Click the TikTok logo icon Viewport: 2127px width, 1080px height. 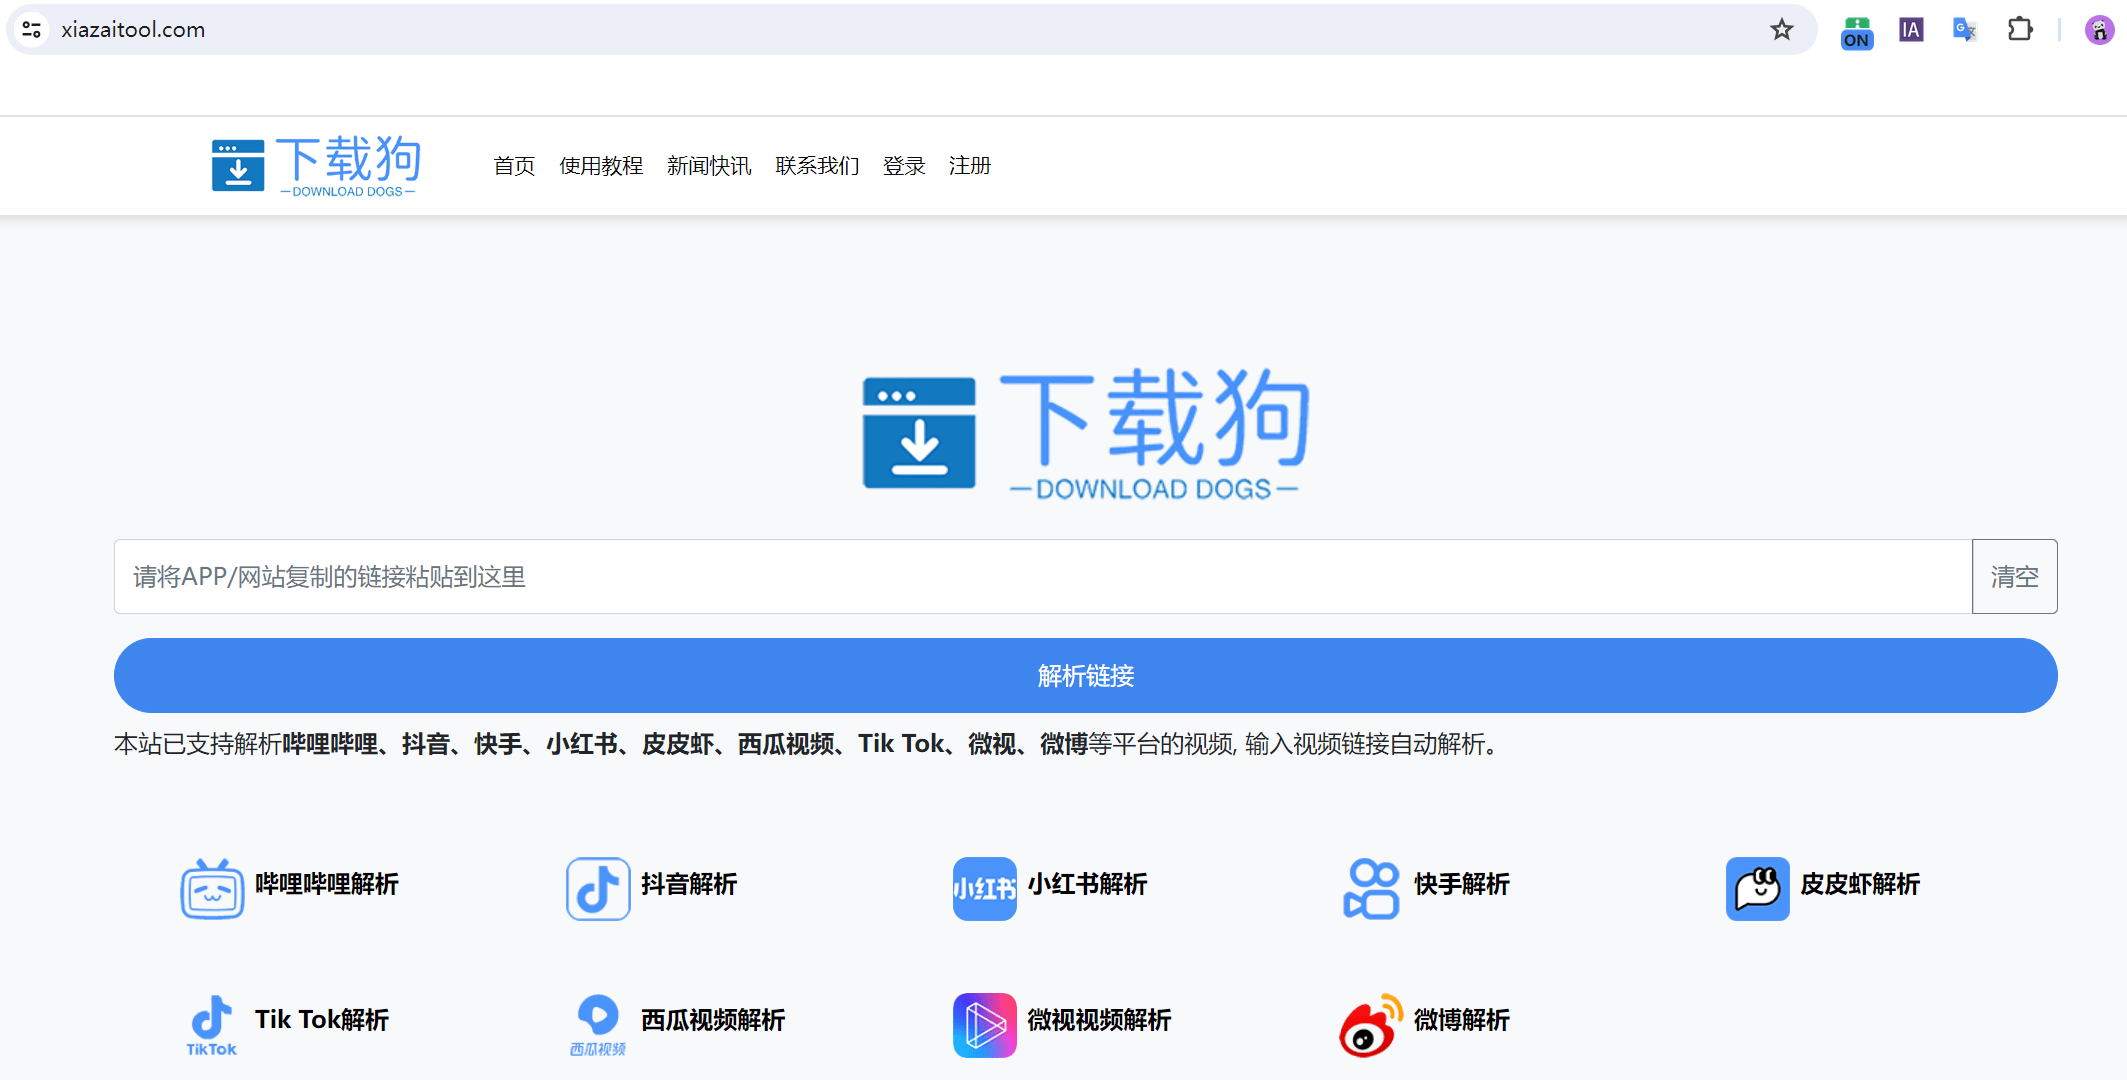pyautogui.click(x=212, y=1024)
